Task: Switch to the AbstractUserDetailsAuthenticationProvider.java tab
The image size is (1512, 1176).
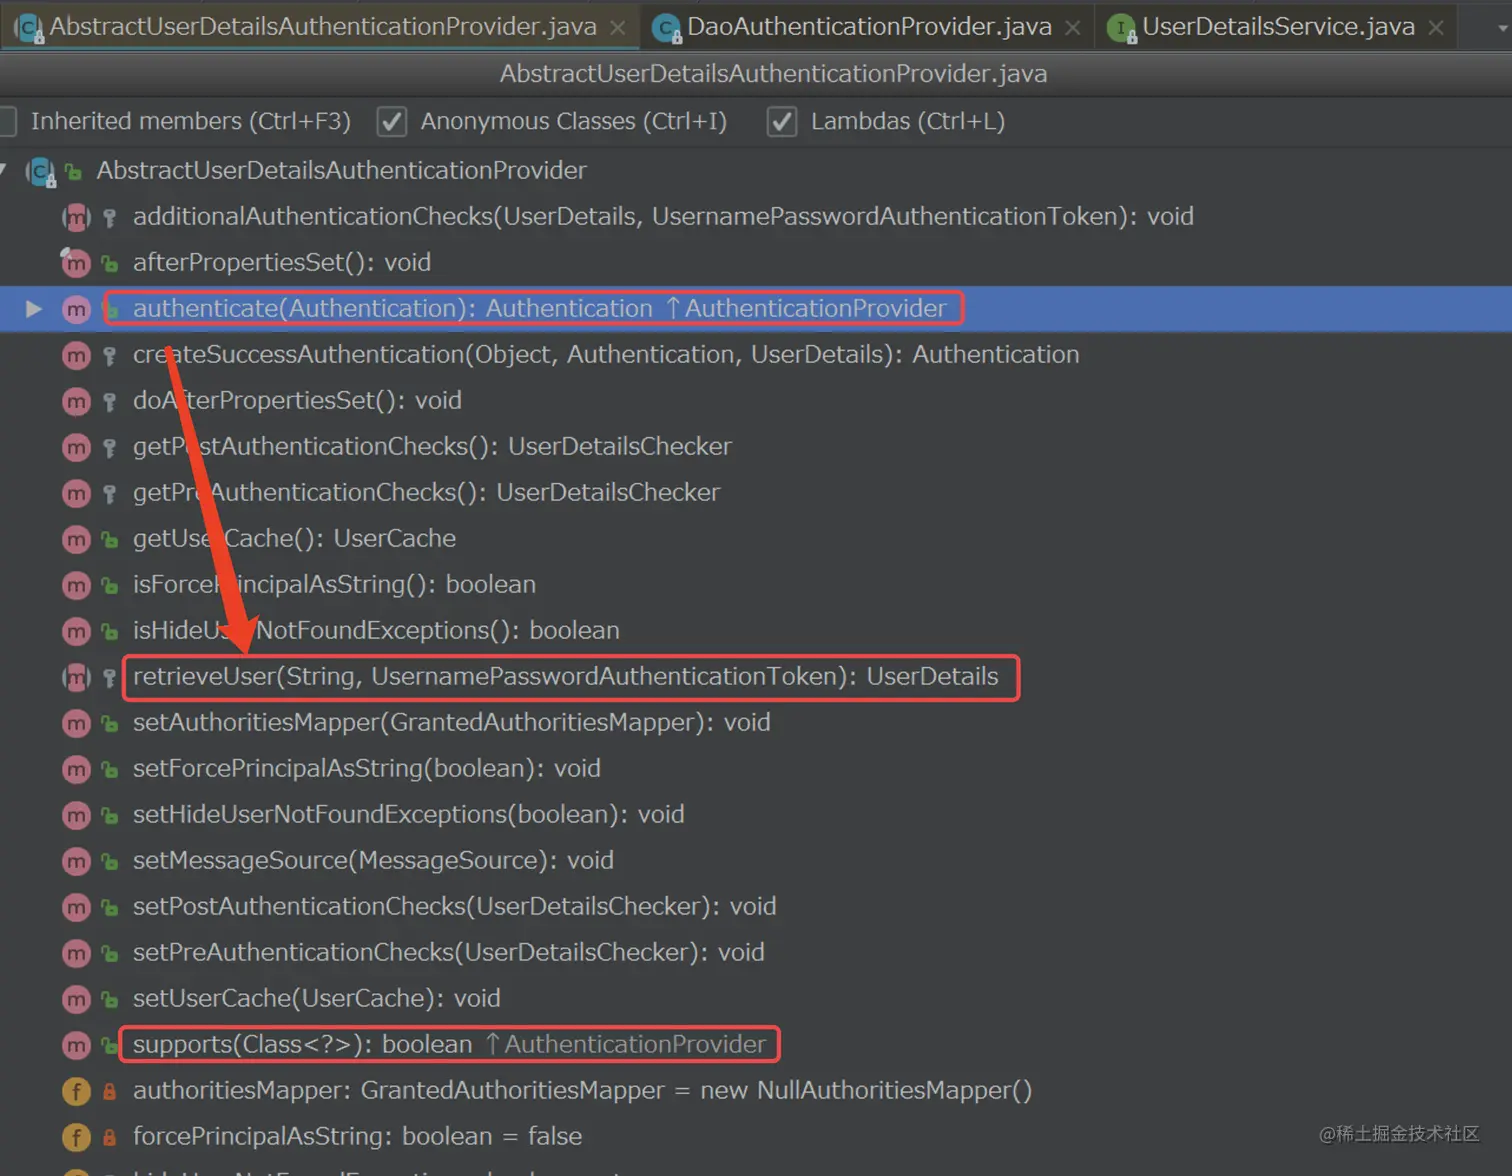Action: tap(322, 26)
